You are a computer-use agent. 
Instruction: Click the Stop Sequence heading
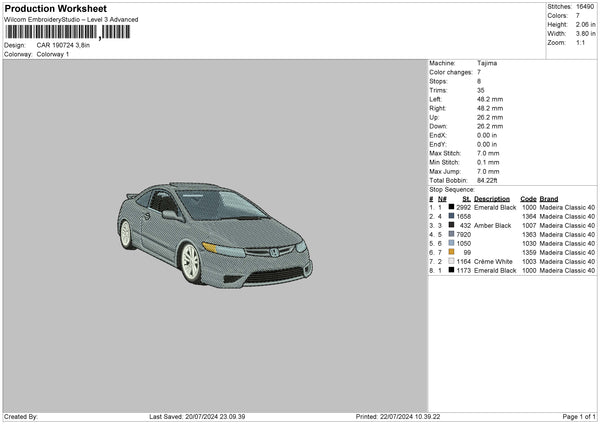click(452, 188)
